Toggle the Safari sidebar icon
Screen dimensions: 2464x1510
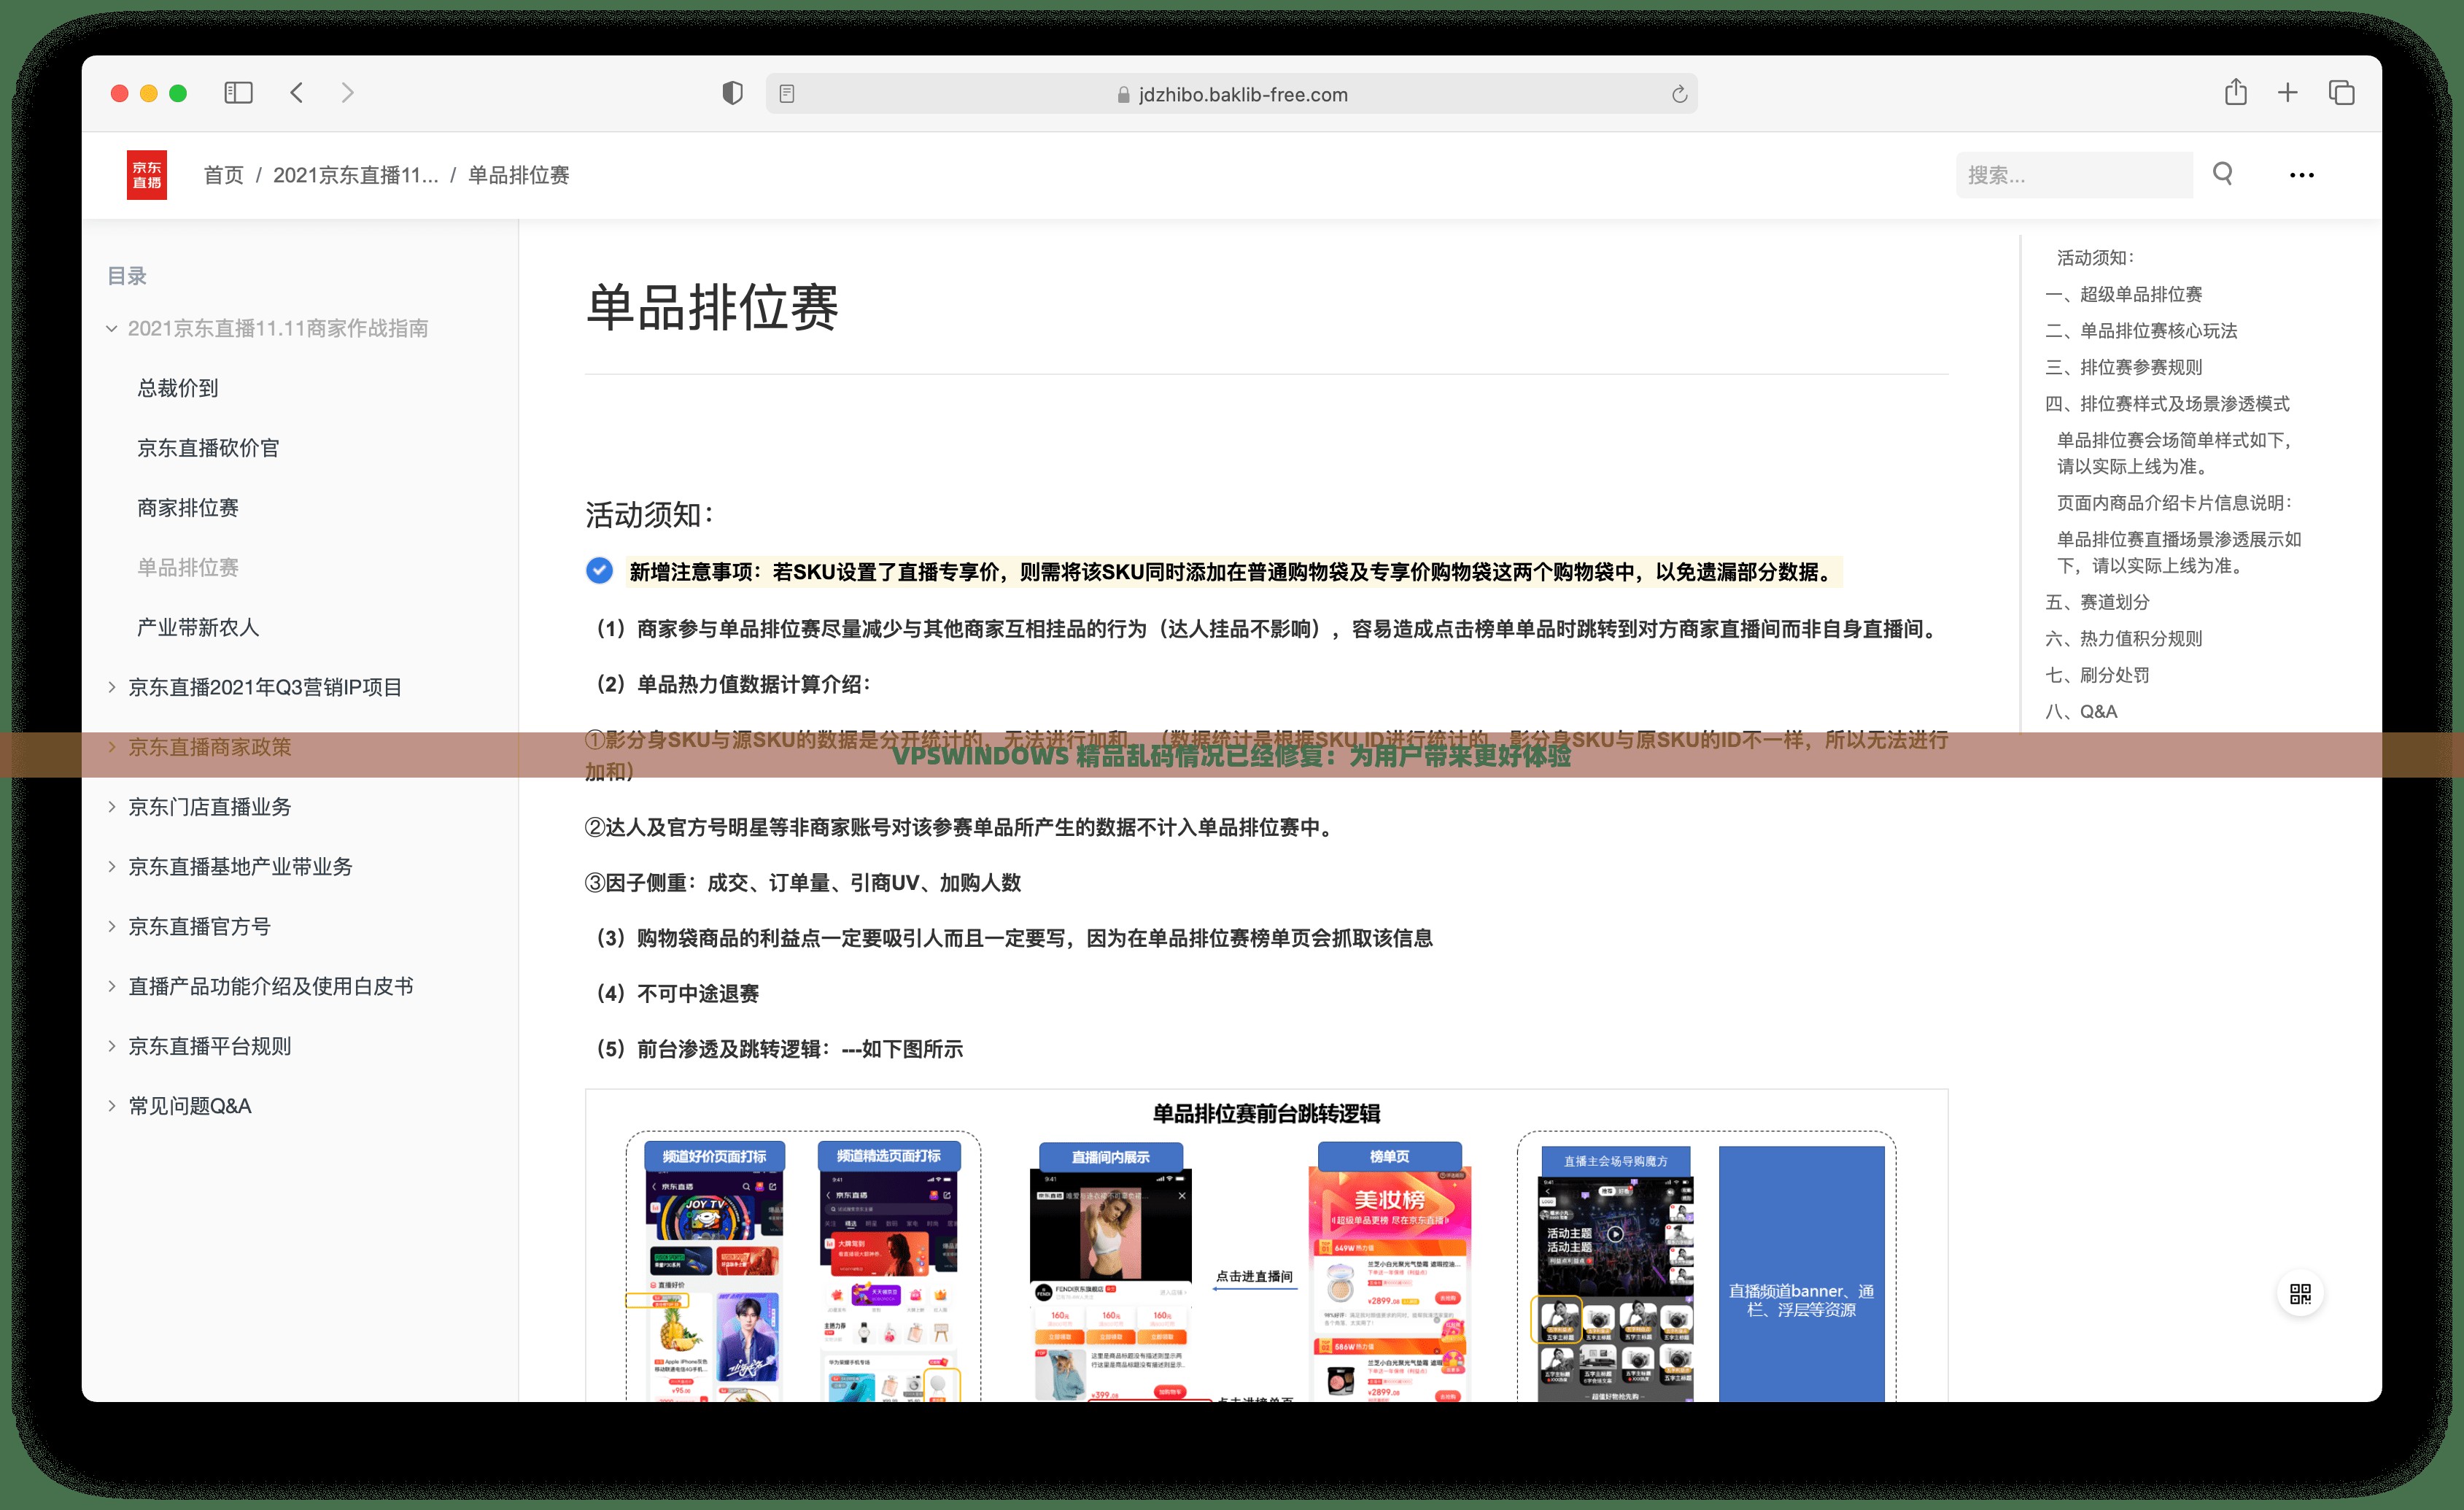pyautogui.click(x=238, y=93)
